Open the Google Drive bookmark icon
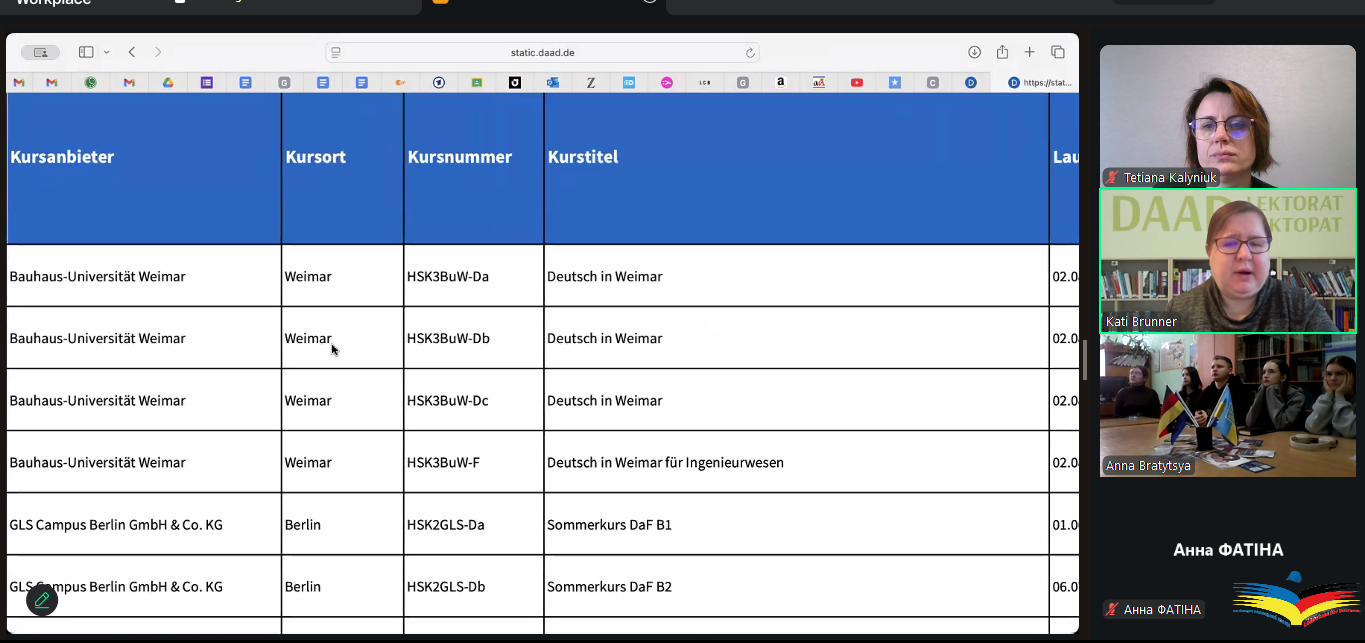Screen dimensions: 1365x643 click(x=168, y=83)
